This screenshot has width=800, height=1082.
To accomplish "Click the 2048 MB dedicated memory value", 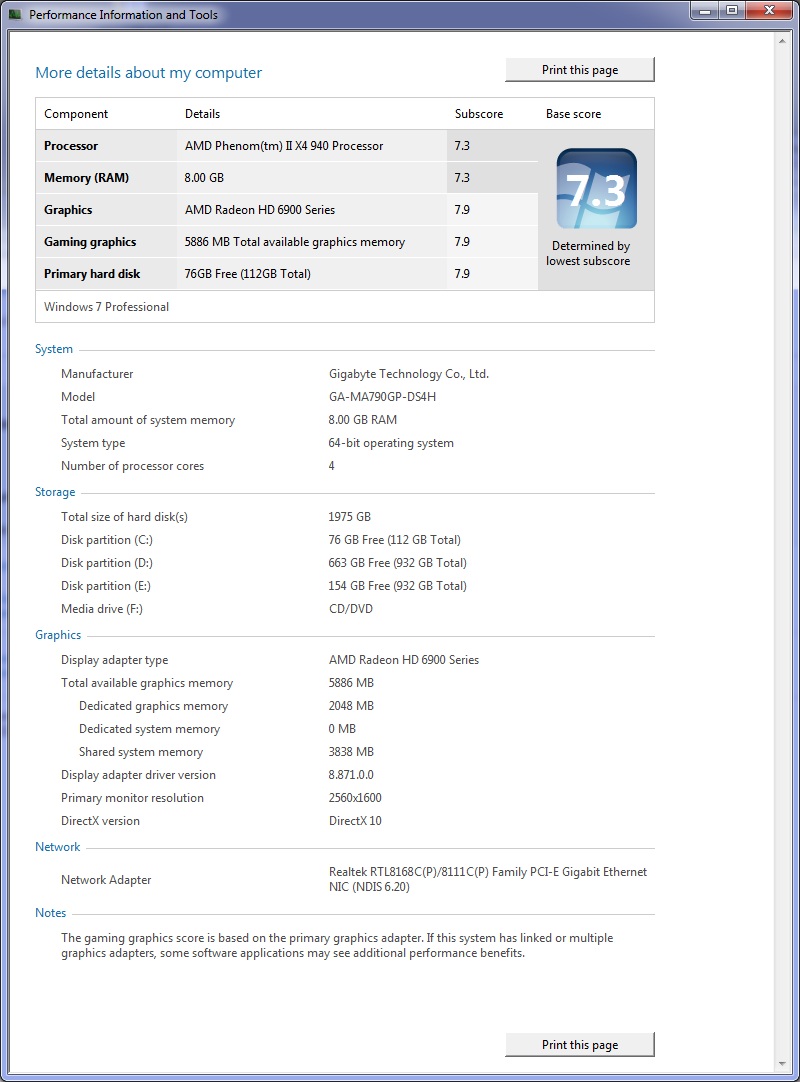I will [351, 706].
